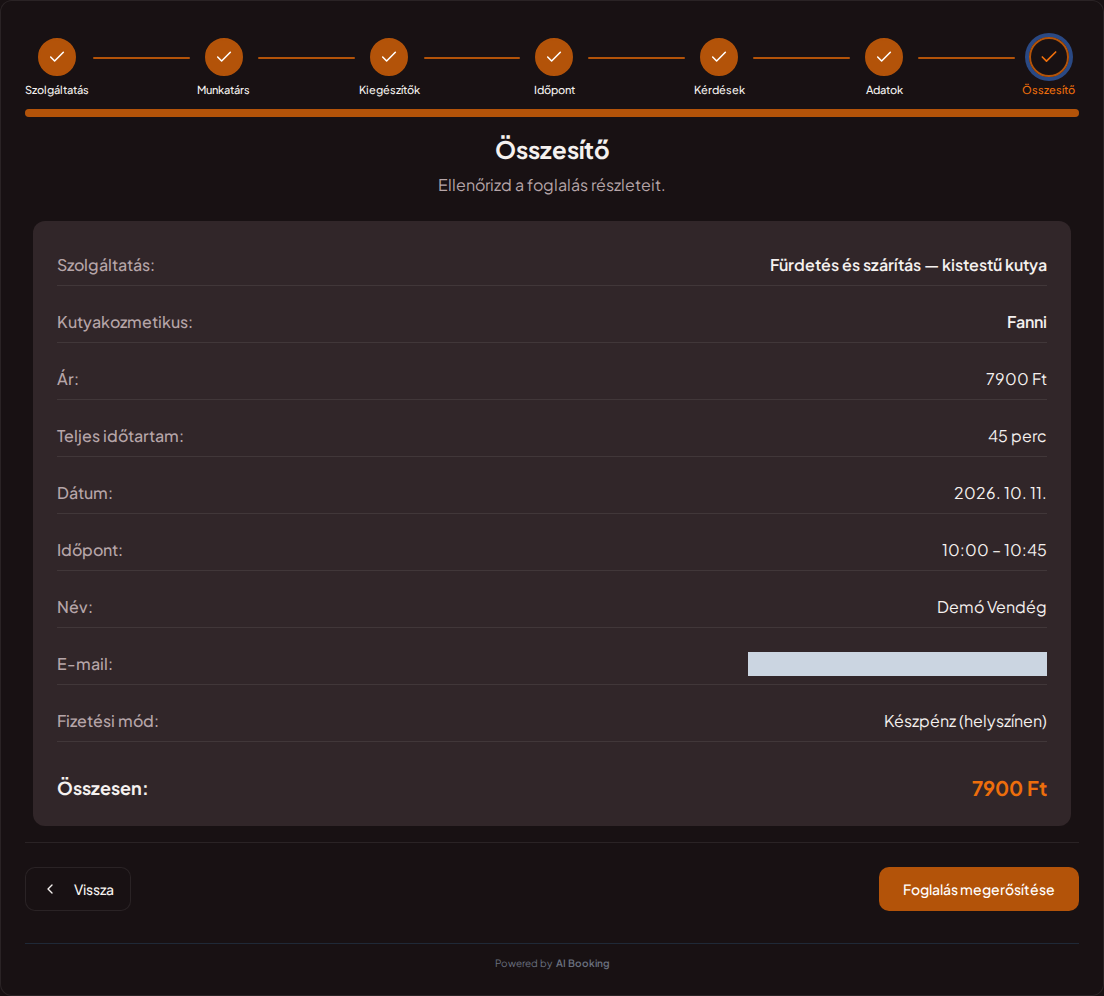Click the redacted E-mail value field
Screen dimensions: 1104x996
(897, 664)
